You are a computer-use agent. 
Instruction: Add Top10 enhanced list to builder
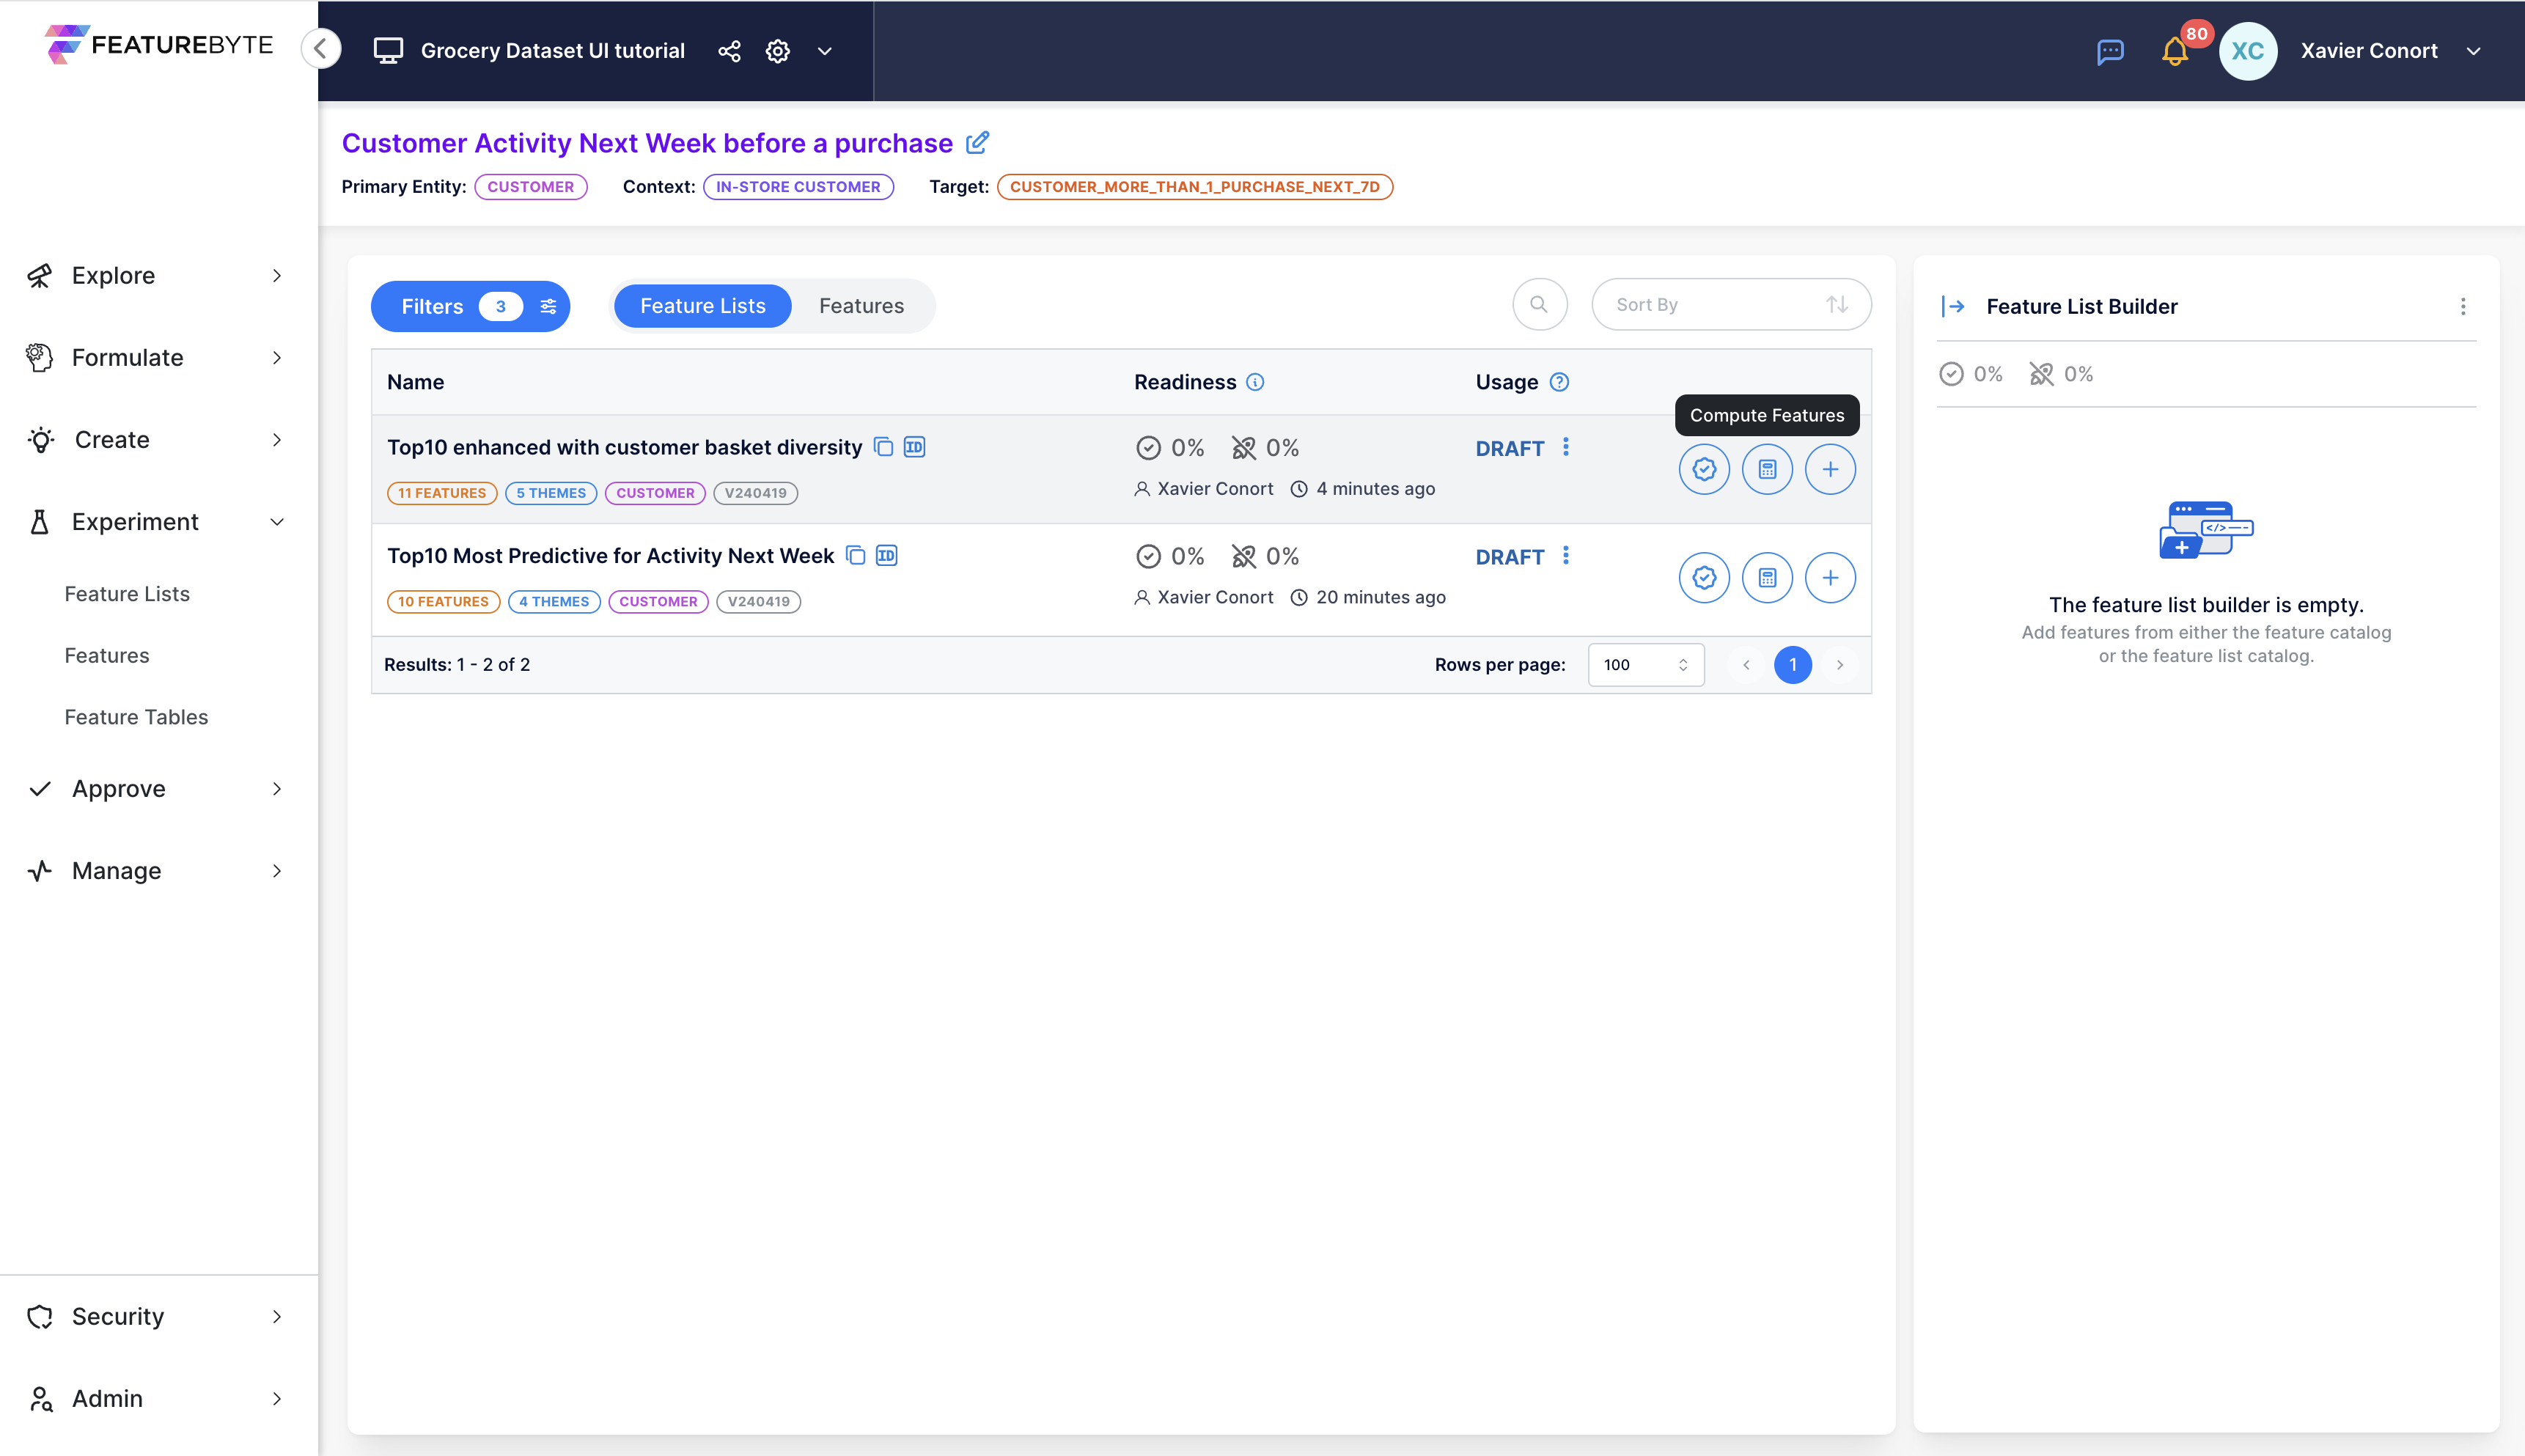click(1830, 469)
